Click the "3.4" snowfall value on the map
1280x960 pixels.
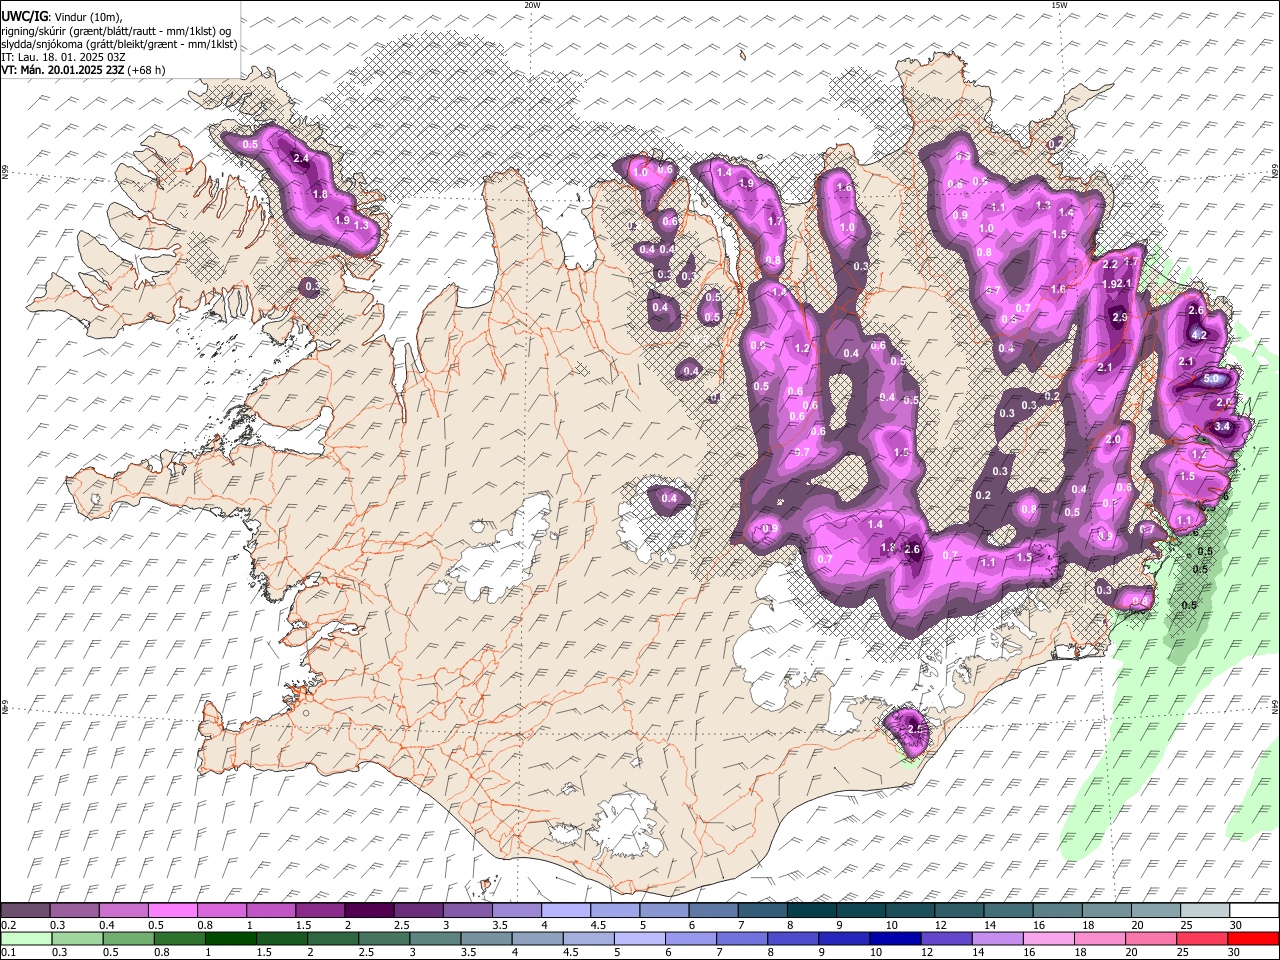(x=1222, y=427)
